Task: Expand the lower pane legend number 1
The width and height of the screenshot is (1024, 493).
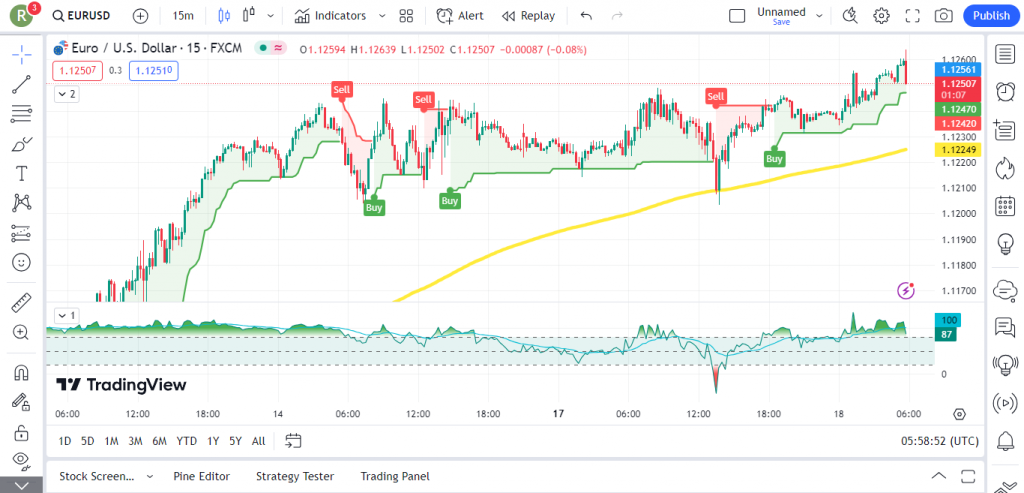Action: click(x=66, y=315)
